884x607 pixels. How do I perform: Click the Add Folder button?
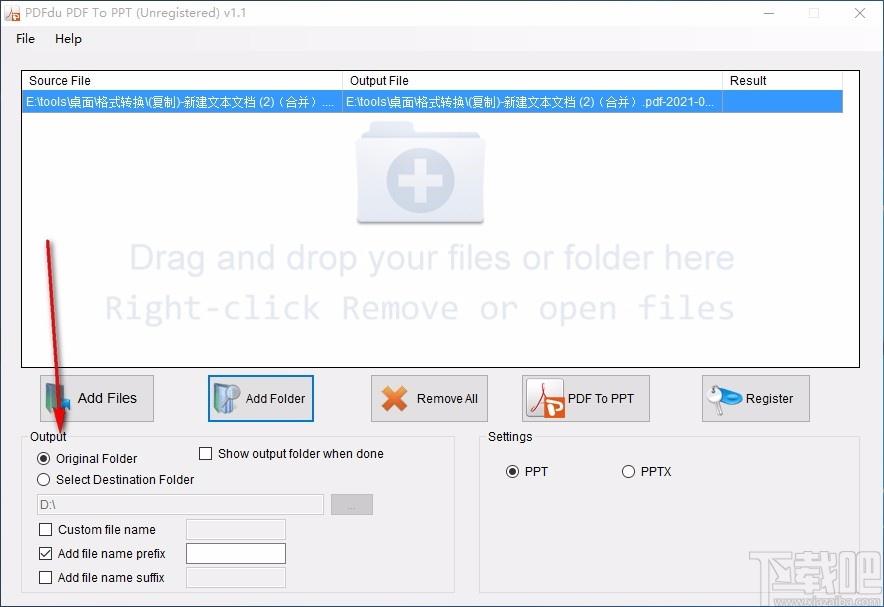(x=260, y=398)
